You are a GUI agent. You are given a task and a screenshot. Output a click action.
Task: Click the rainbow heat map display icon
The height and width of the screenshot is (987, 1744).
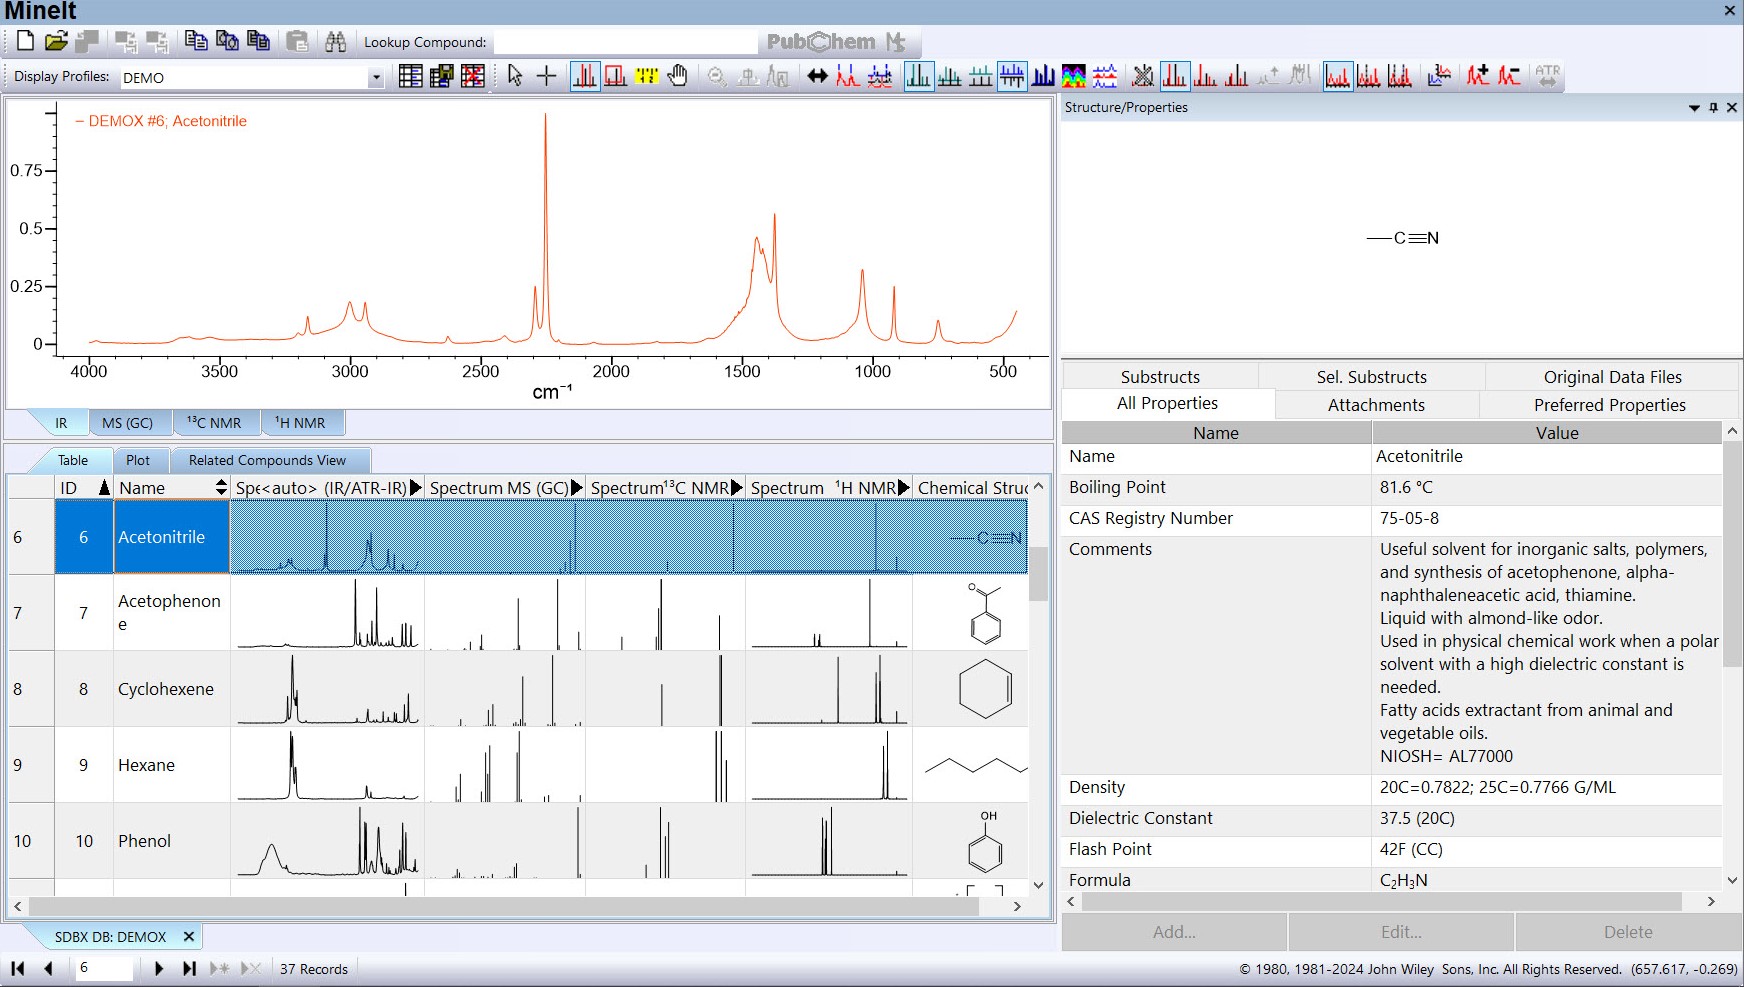[x=1074, y=76]
